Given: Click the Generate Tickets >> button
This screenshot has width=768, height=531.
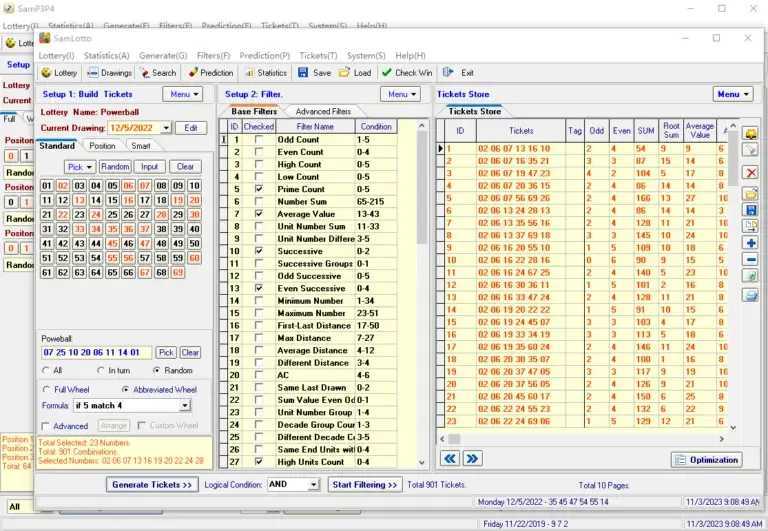Looking at the screenshot, I should pyautogui.click(x=152, y=484).
